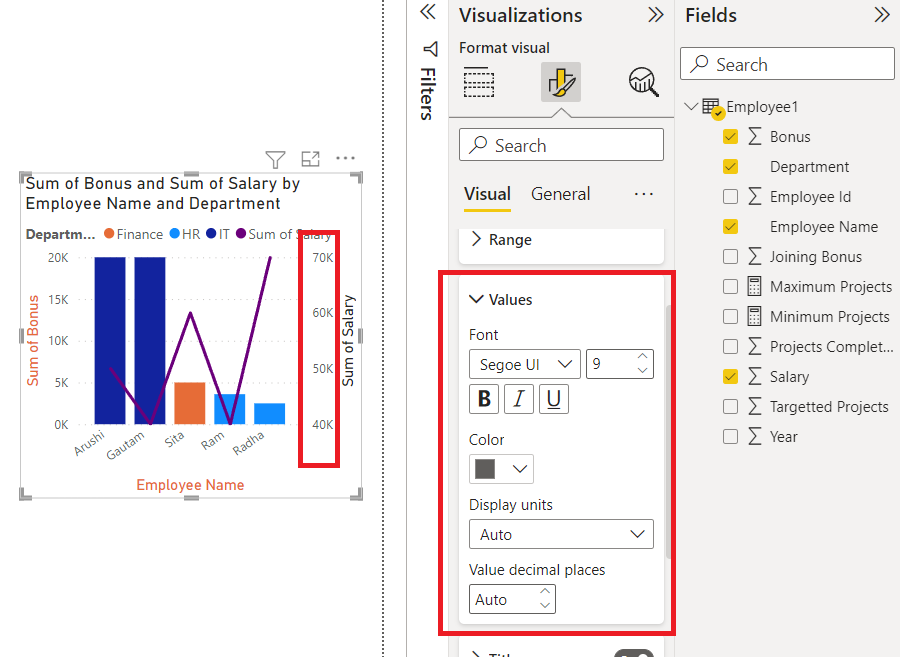The height and width of the screenshot is (657, 900).
Task: Open the Segoe UI font dropdown
Action: (x=525, y=364)
